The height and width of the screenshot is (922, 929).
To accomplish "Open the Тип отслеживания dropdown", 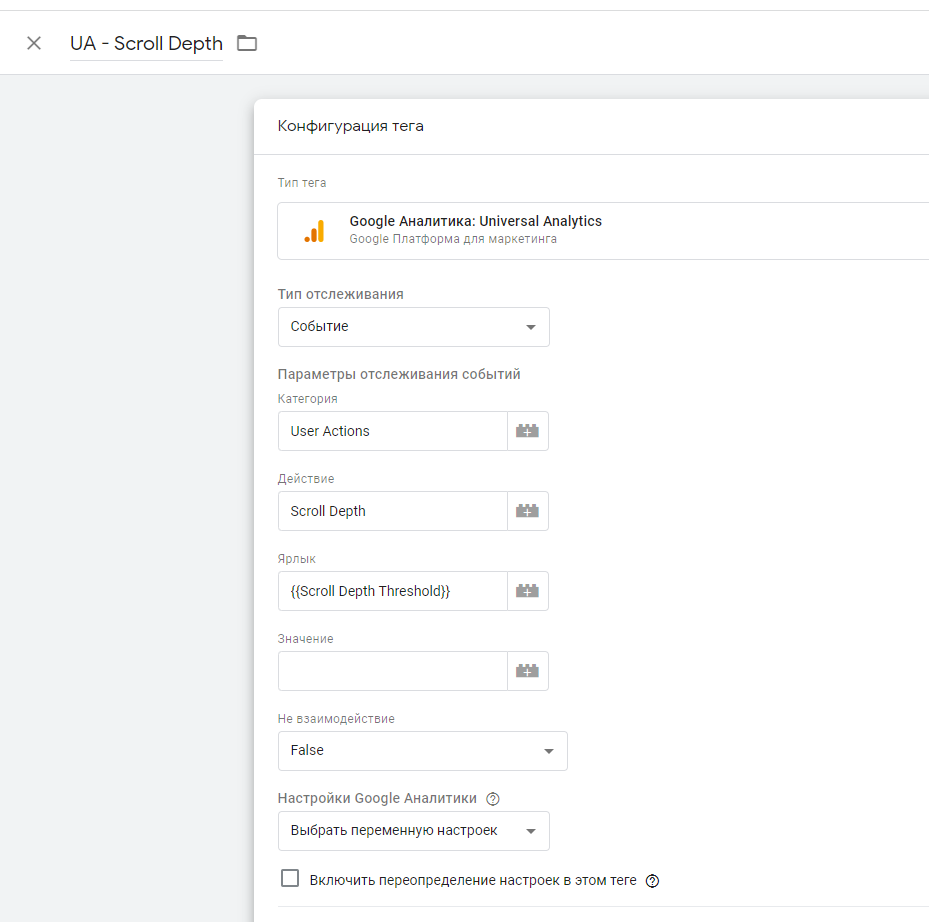I will click(x=413, y=327).
